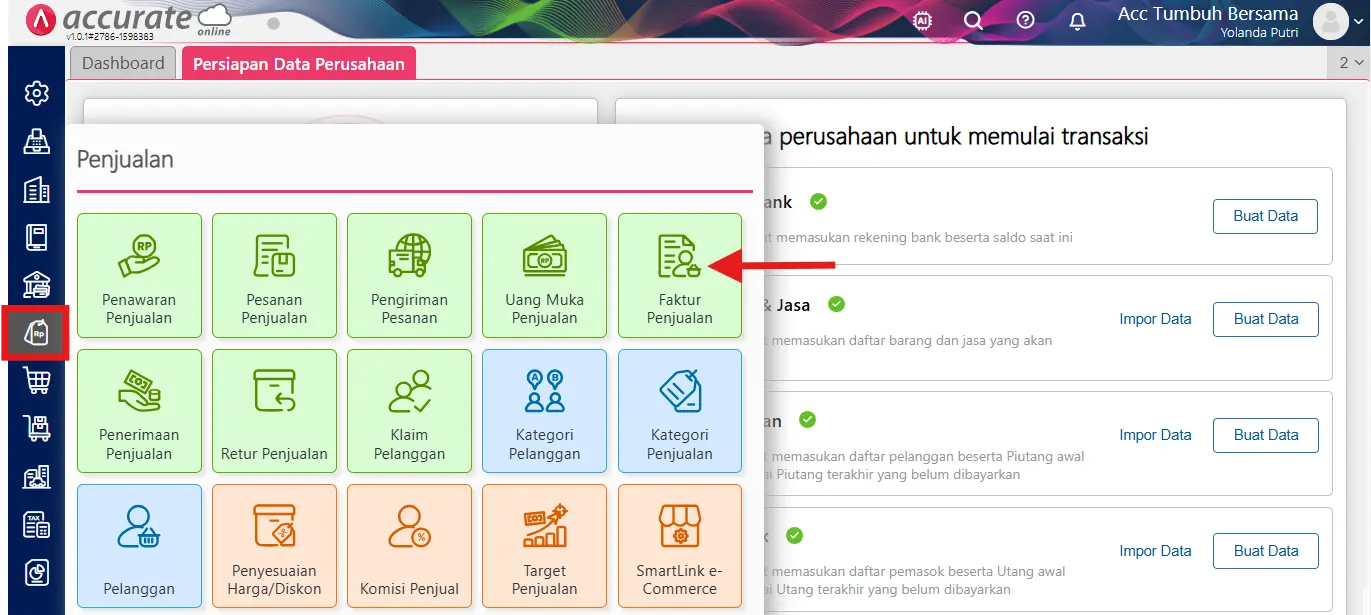The height and width of the screenshot is (615, 1371).
Task: Switch to the Dashboard tab
Action: 122,62
